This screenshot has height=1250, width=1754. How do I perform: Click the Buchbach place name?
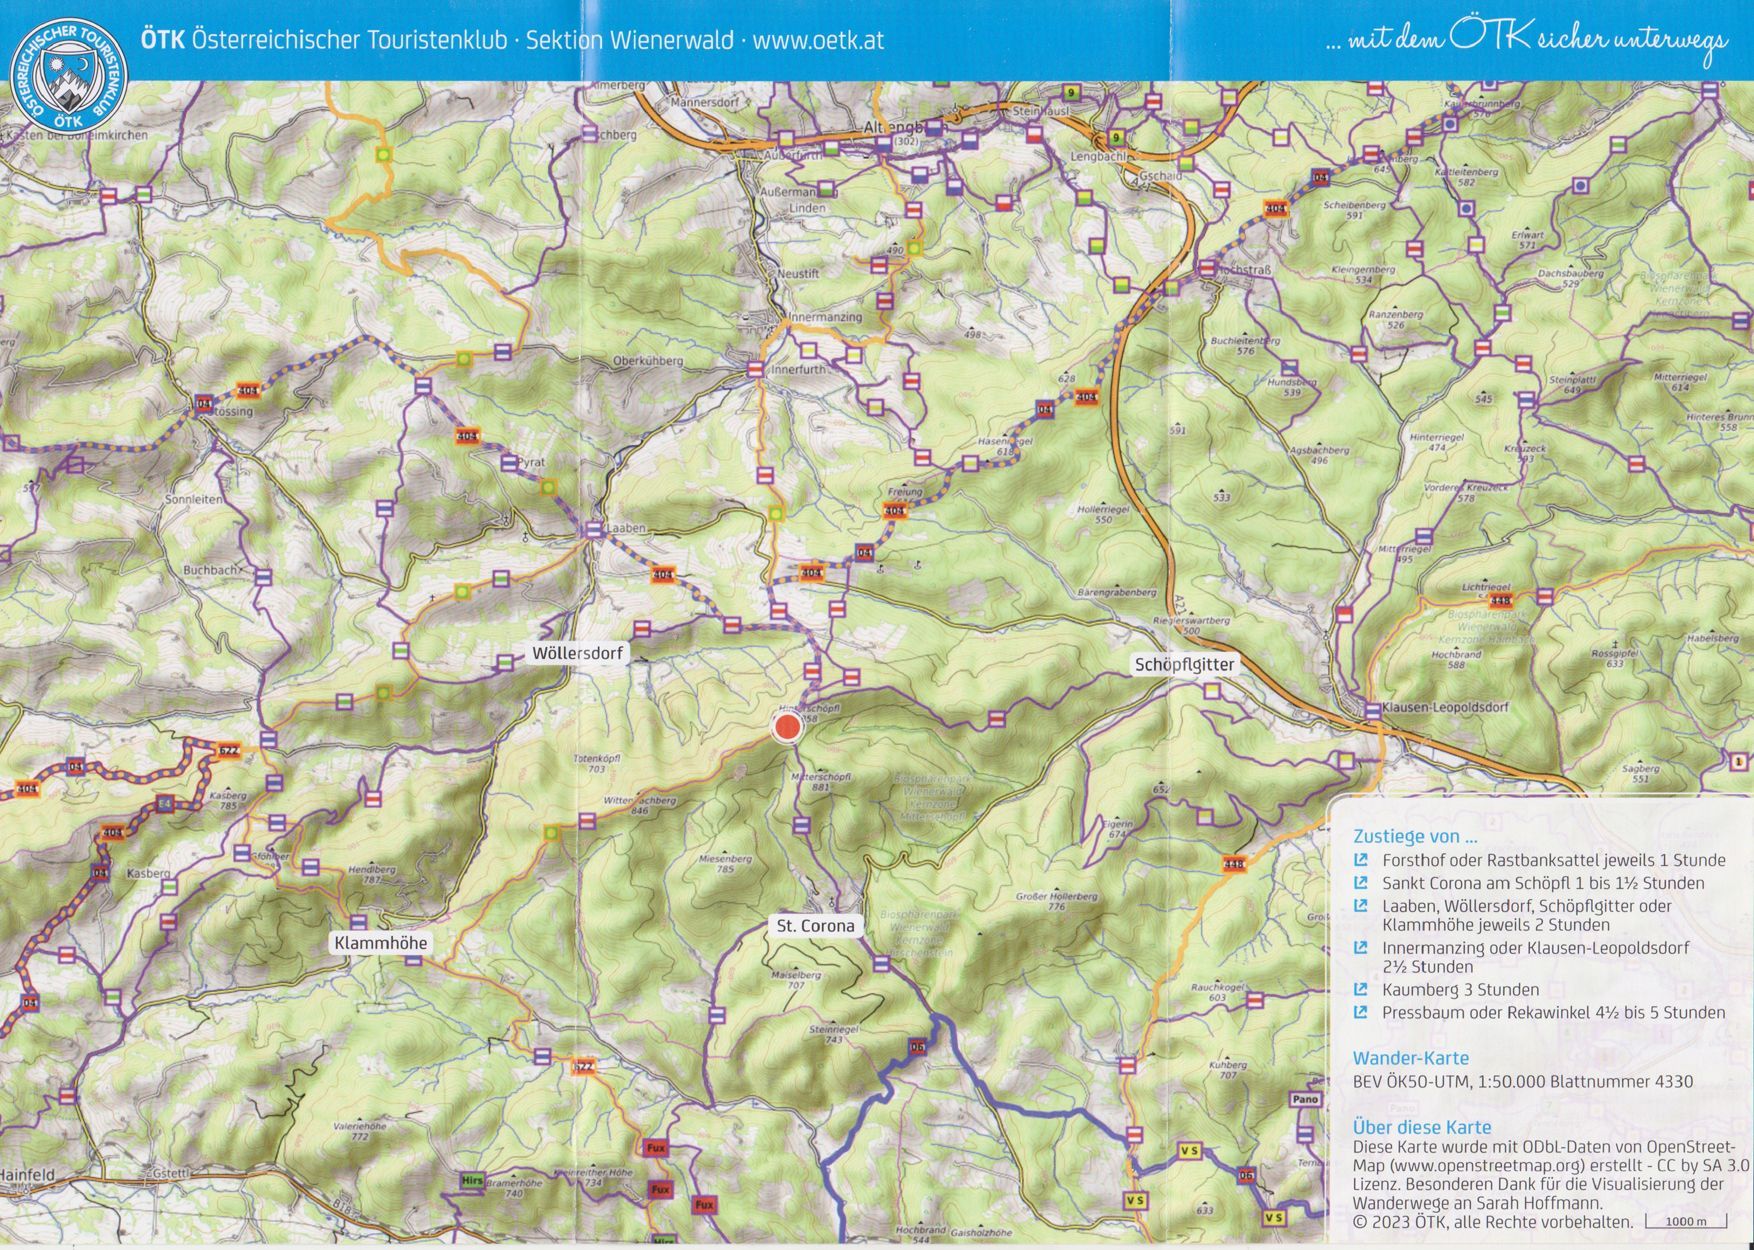click(x=210, y=570)
